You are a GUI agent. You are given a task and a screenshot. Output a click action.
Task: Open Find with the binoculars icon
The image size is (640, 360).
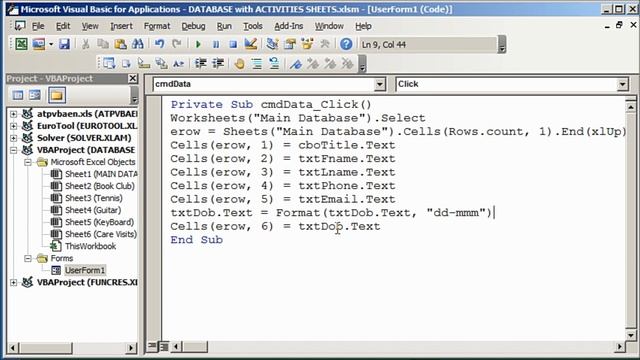(x=138, y=44)
